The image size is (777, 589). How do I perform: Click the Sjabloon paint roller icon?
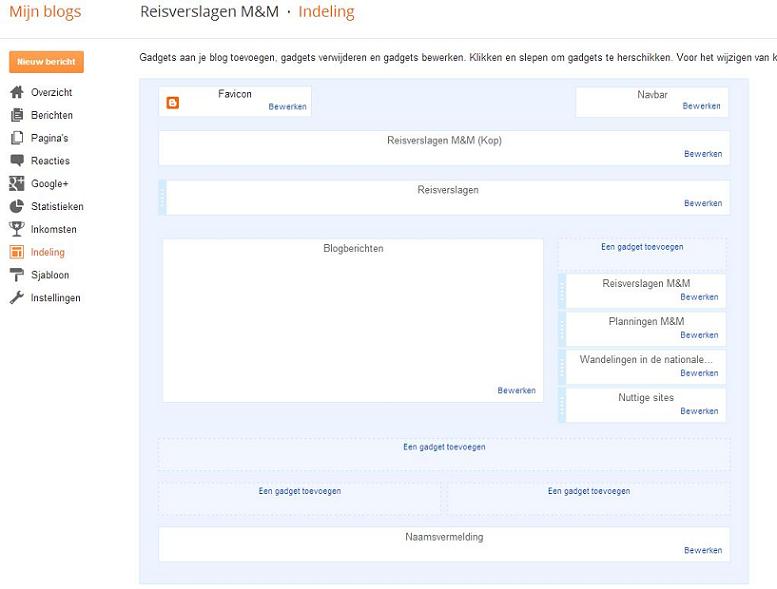[16, 275]
